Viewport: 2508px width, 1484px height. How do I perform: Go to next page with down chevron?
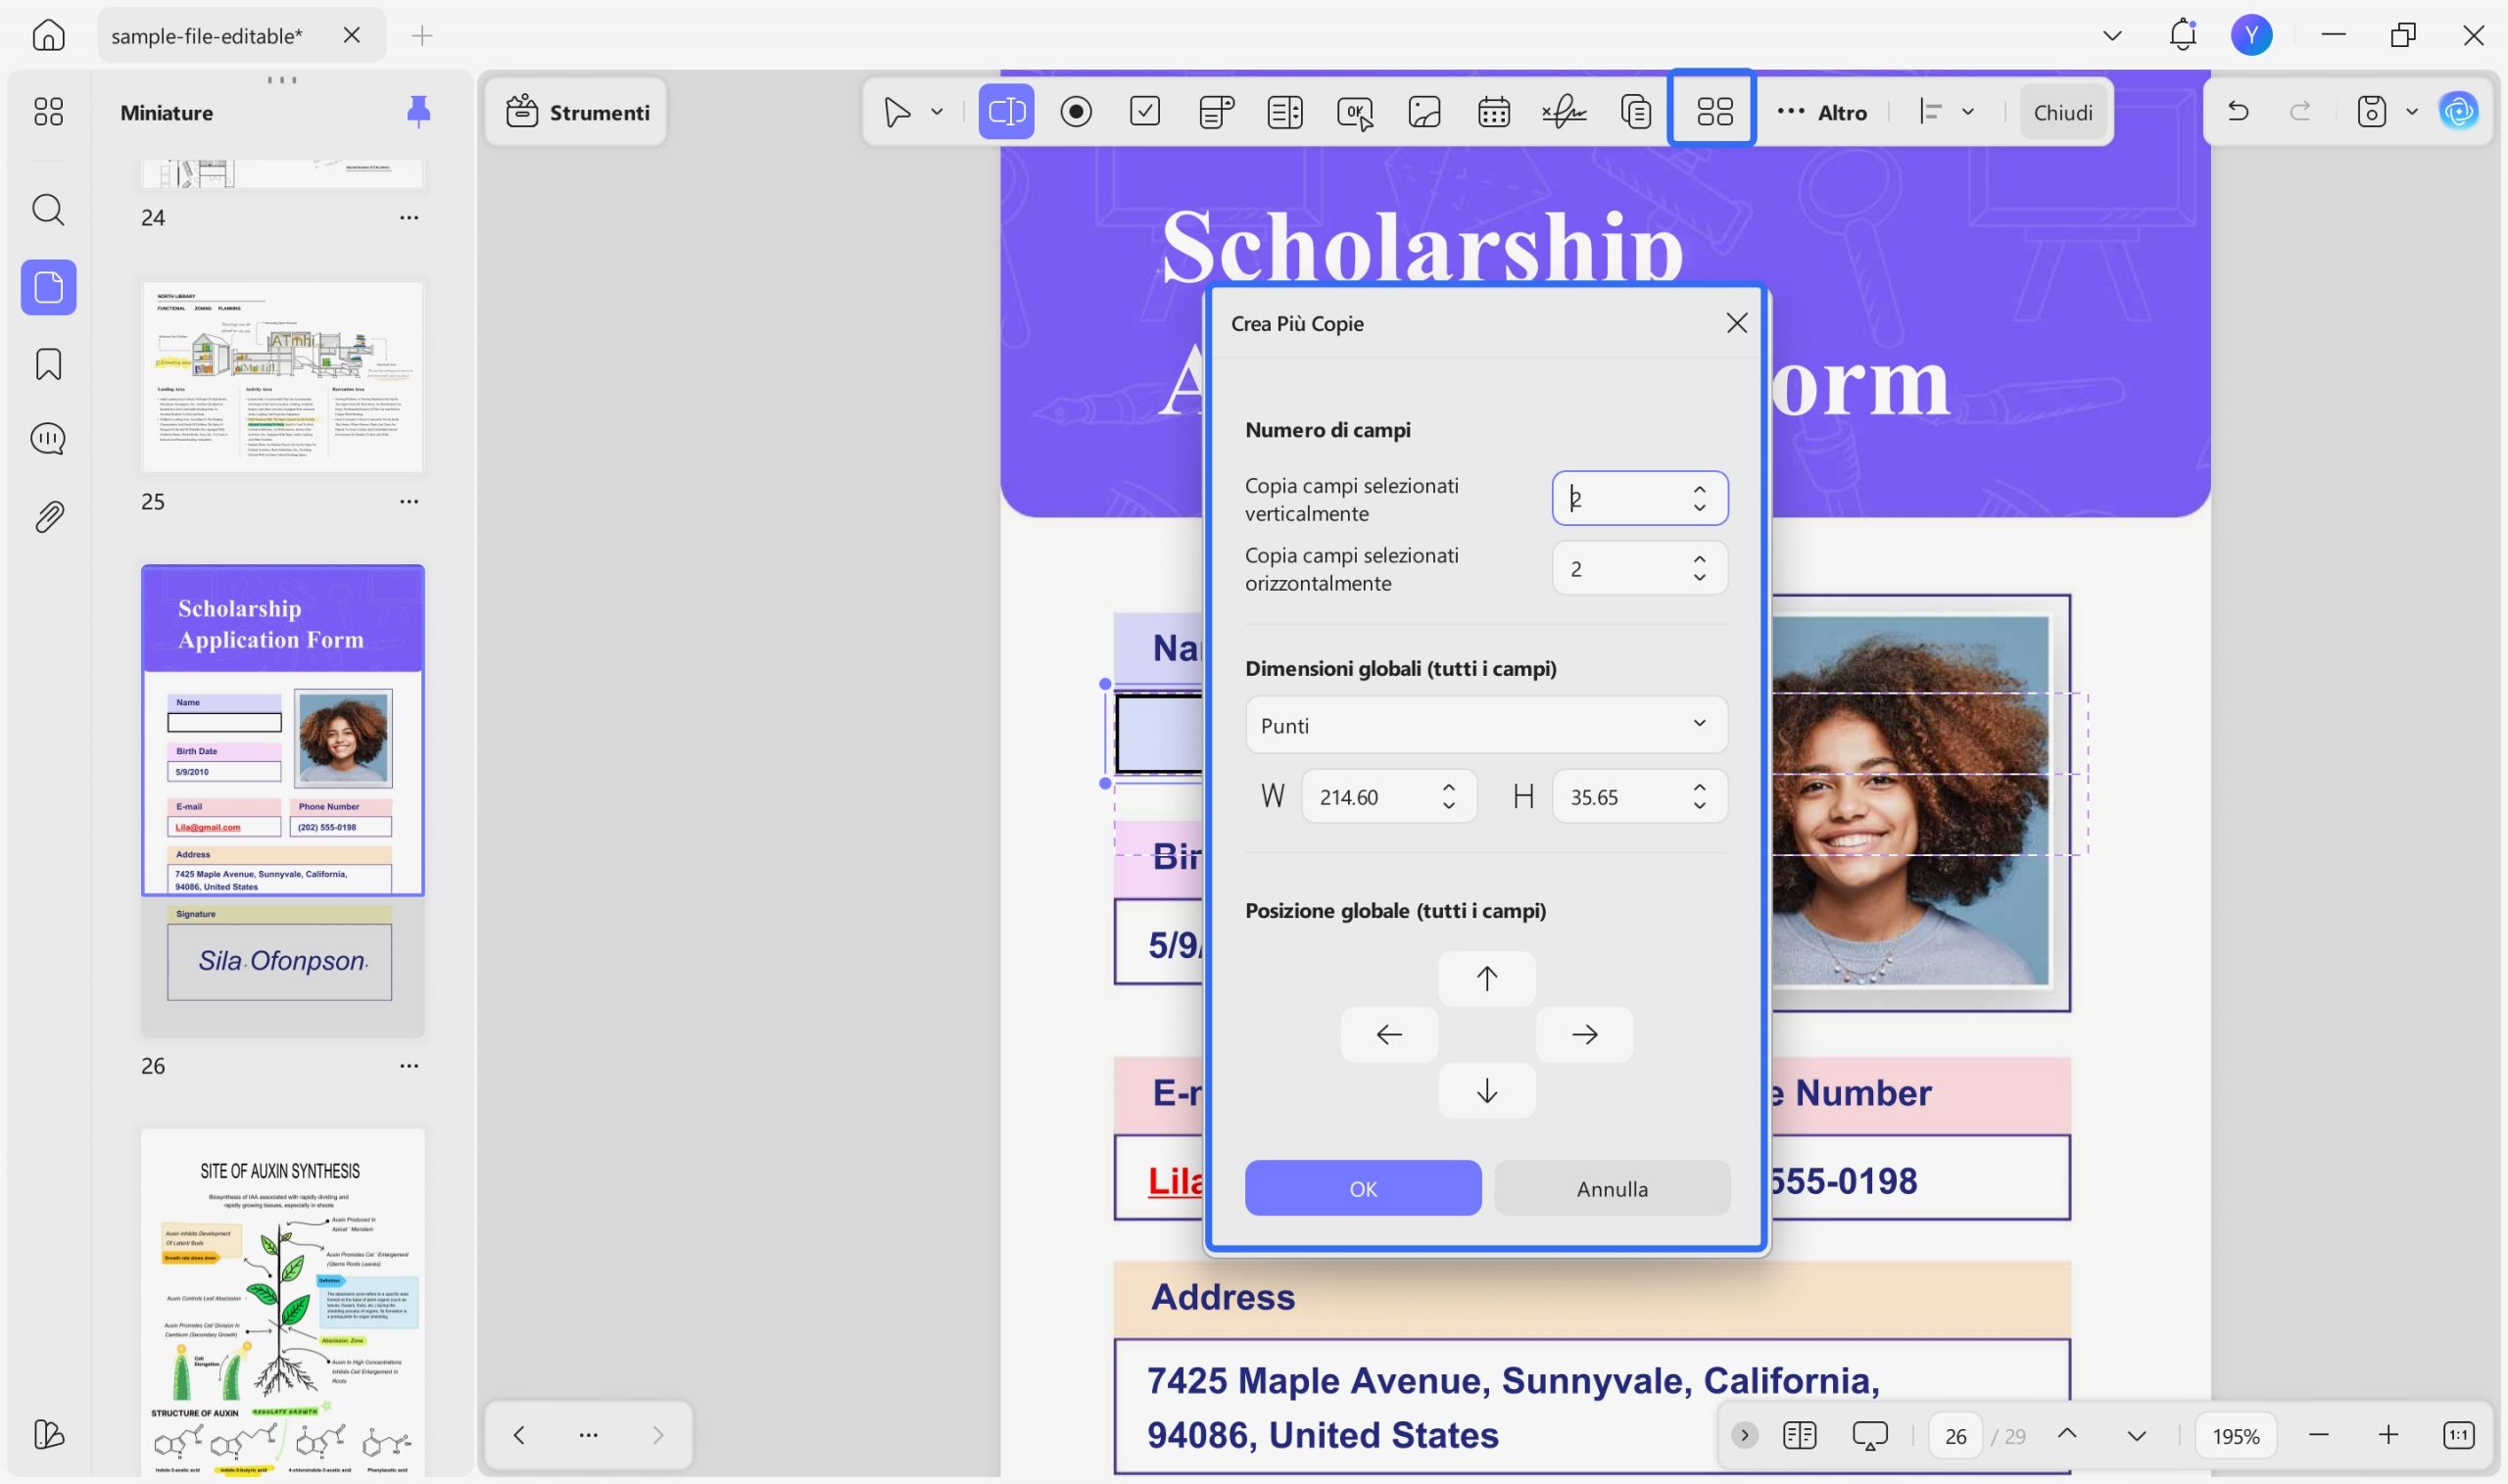[2136, 1435]
